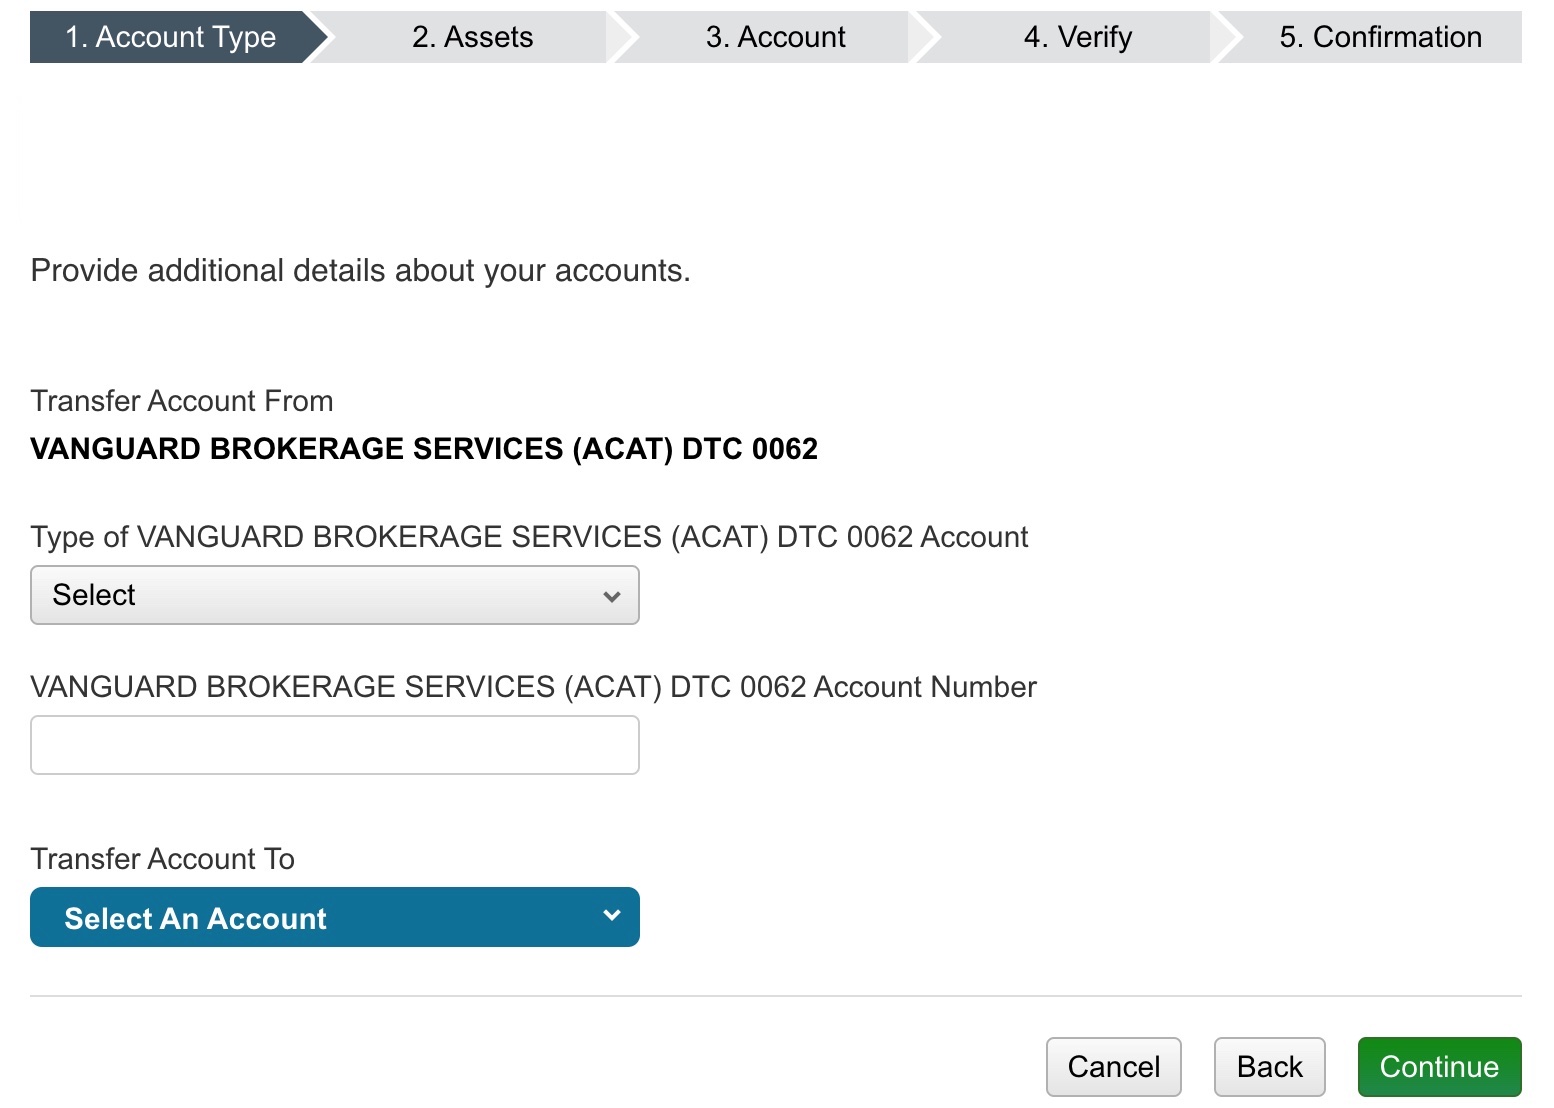The height and width of the screenshot is (1108, 1554).
Task: Open the Vanguard account type Select dropdown
Action: [x=334, y=595]
